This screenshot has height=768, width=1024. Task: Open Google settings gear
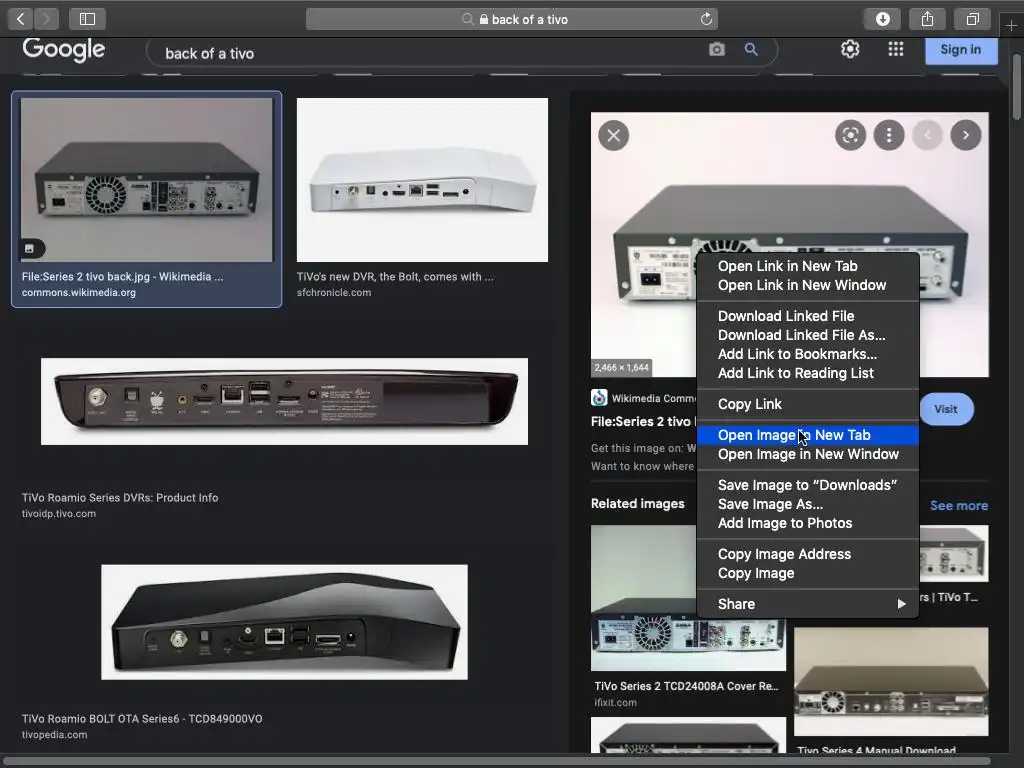(850, 49)
